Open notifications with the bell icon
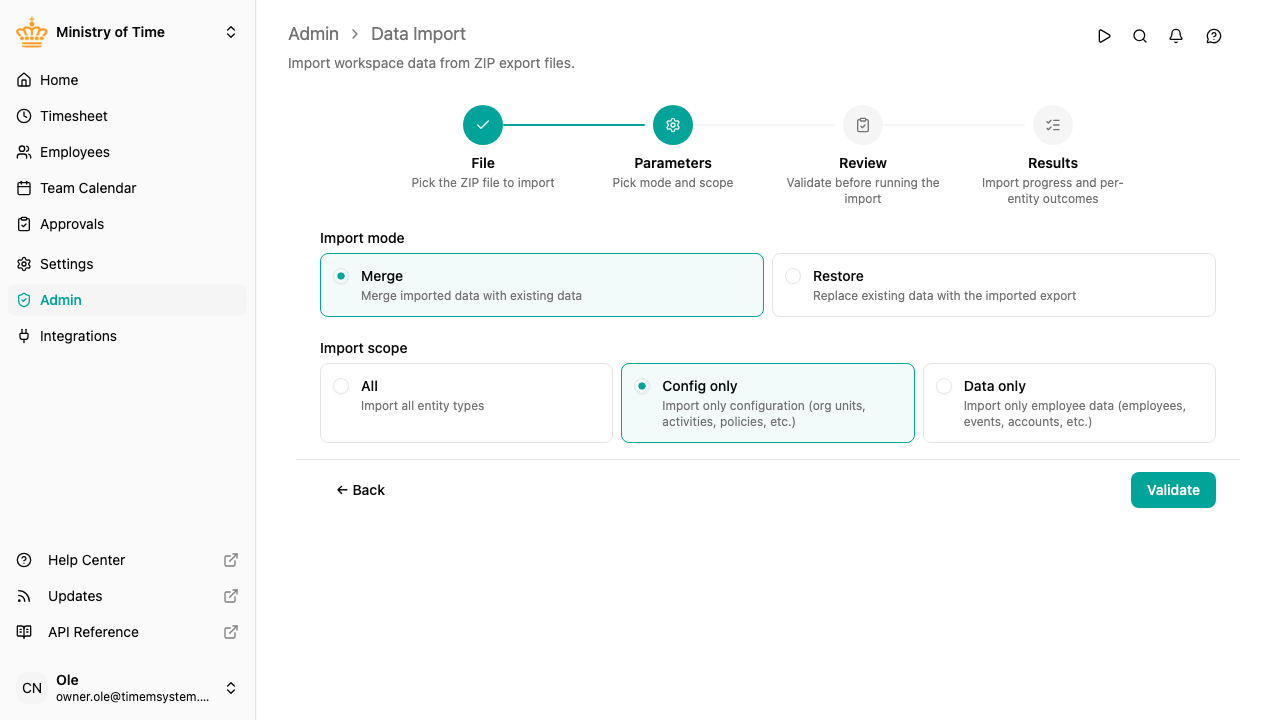The image size is (1280, 720). click(1176, 36)
